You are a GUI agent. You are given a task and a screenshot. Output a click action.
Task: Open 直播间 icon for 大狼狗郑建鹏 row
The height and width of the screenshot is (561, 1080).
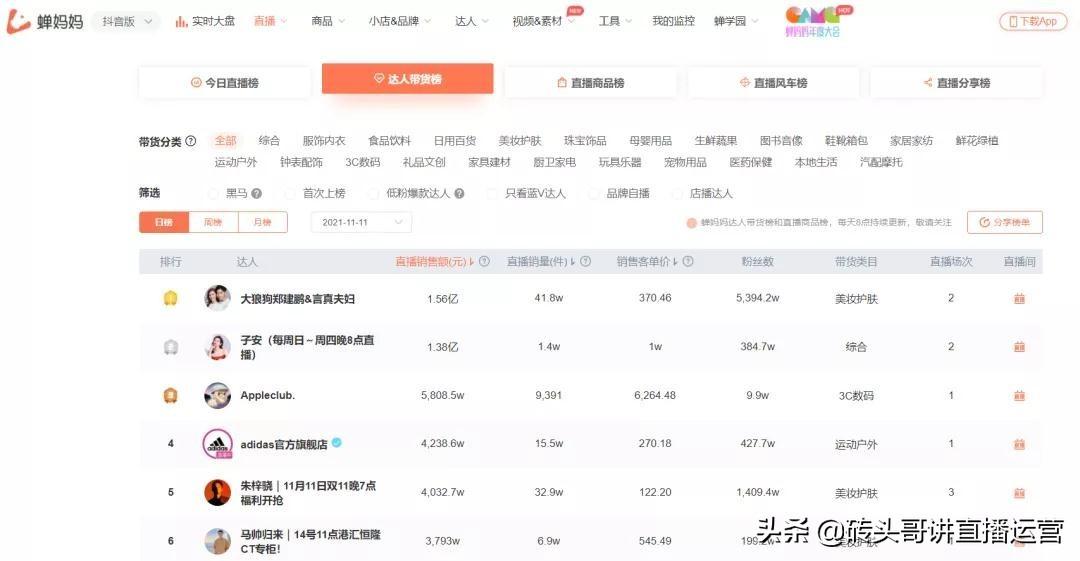click(1019, 298)
